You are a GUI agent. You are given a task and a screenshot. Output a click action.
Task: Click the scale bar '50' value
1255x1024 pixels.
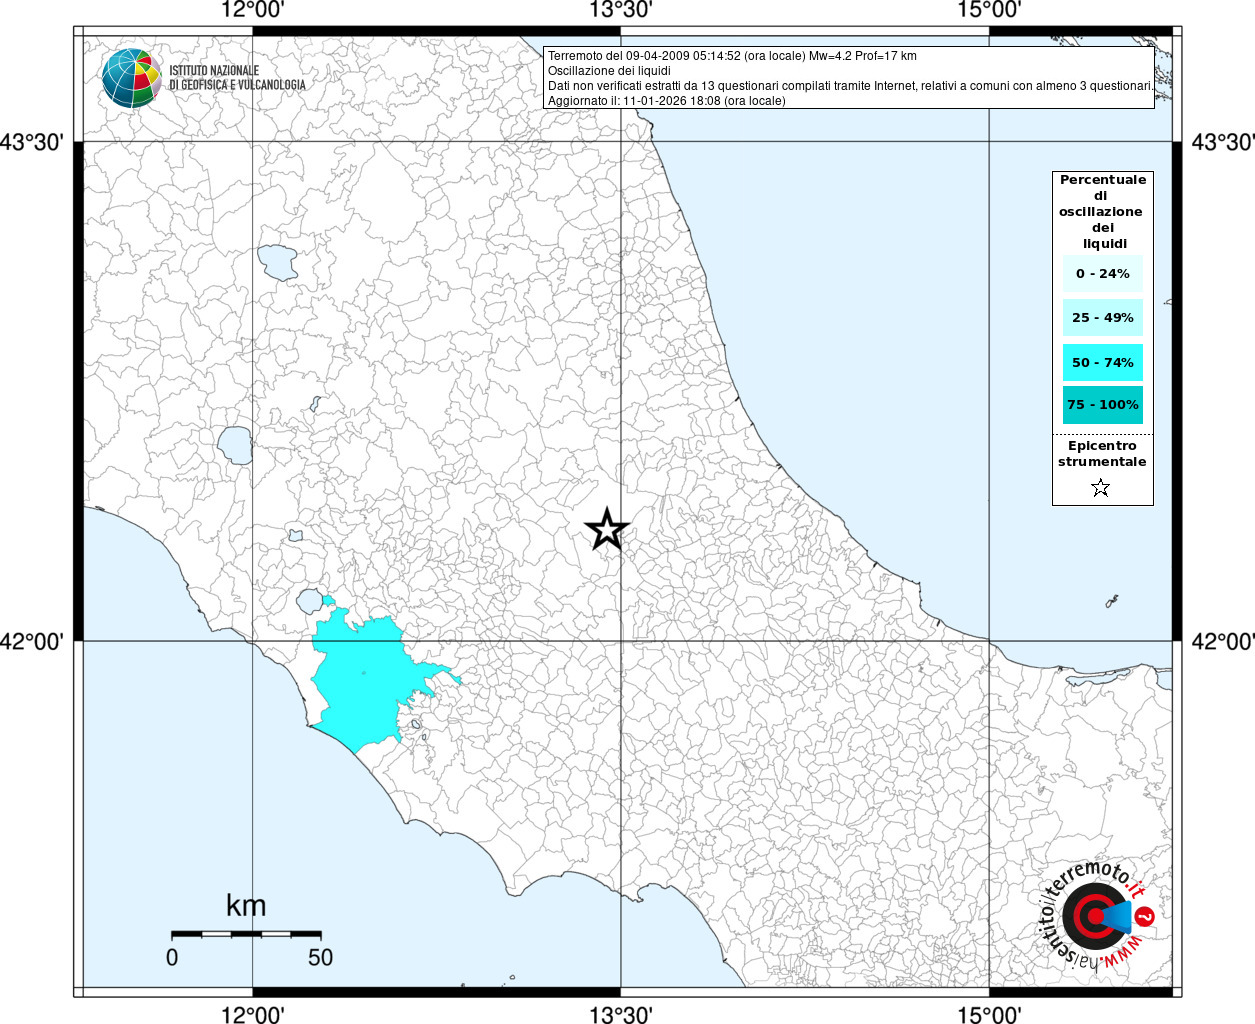[320, 957]
